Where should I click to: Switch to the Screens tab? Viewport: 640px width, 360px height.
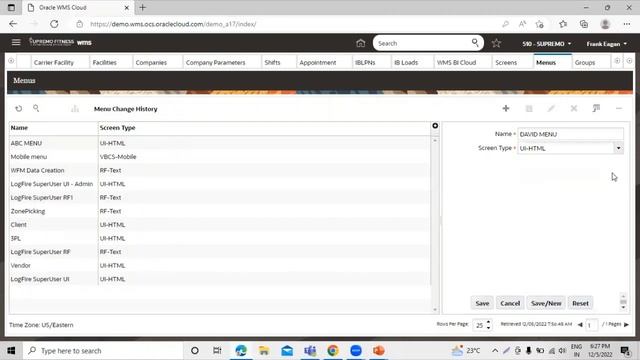pos(506,62)
